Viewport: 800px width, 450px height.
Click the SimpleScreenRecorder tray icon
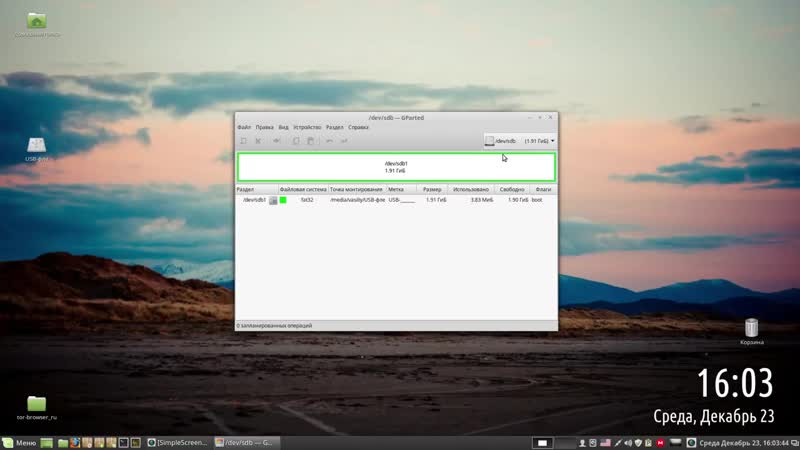click(691, 443)
